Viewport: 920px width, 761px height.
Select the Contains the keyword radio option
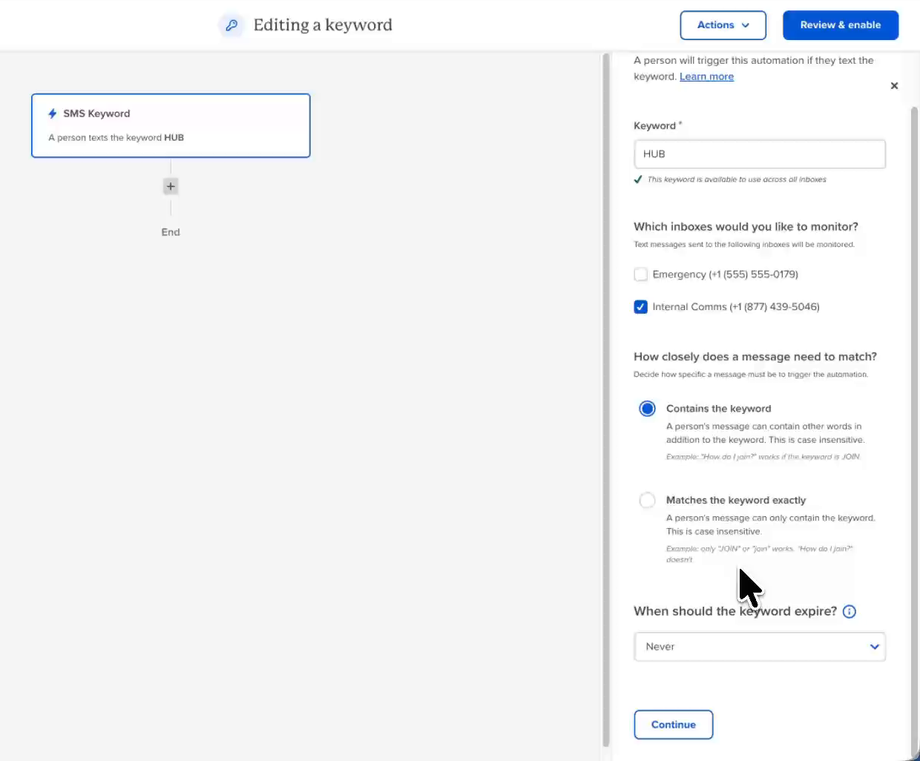647,408
